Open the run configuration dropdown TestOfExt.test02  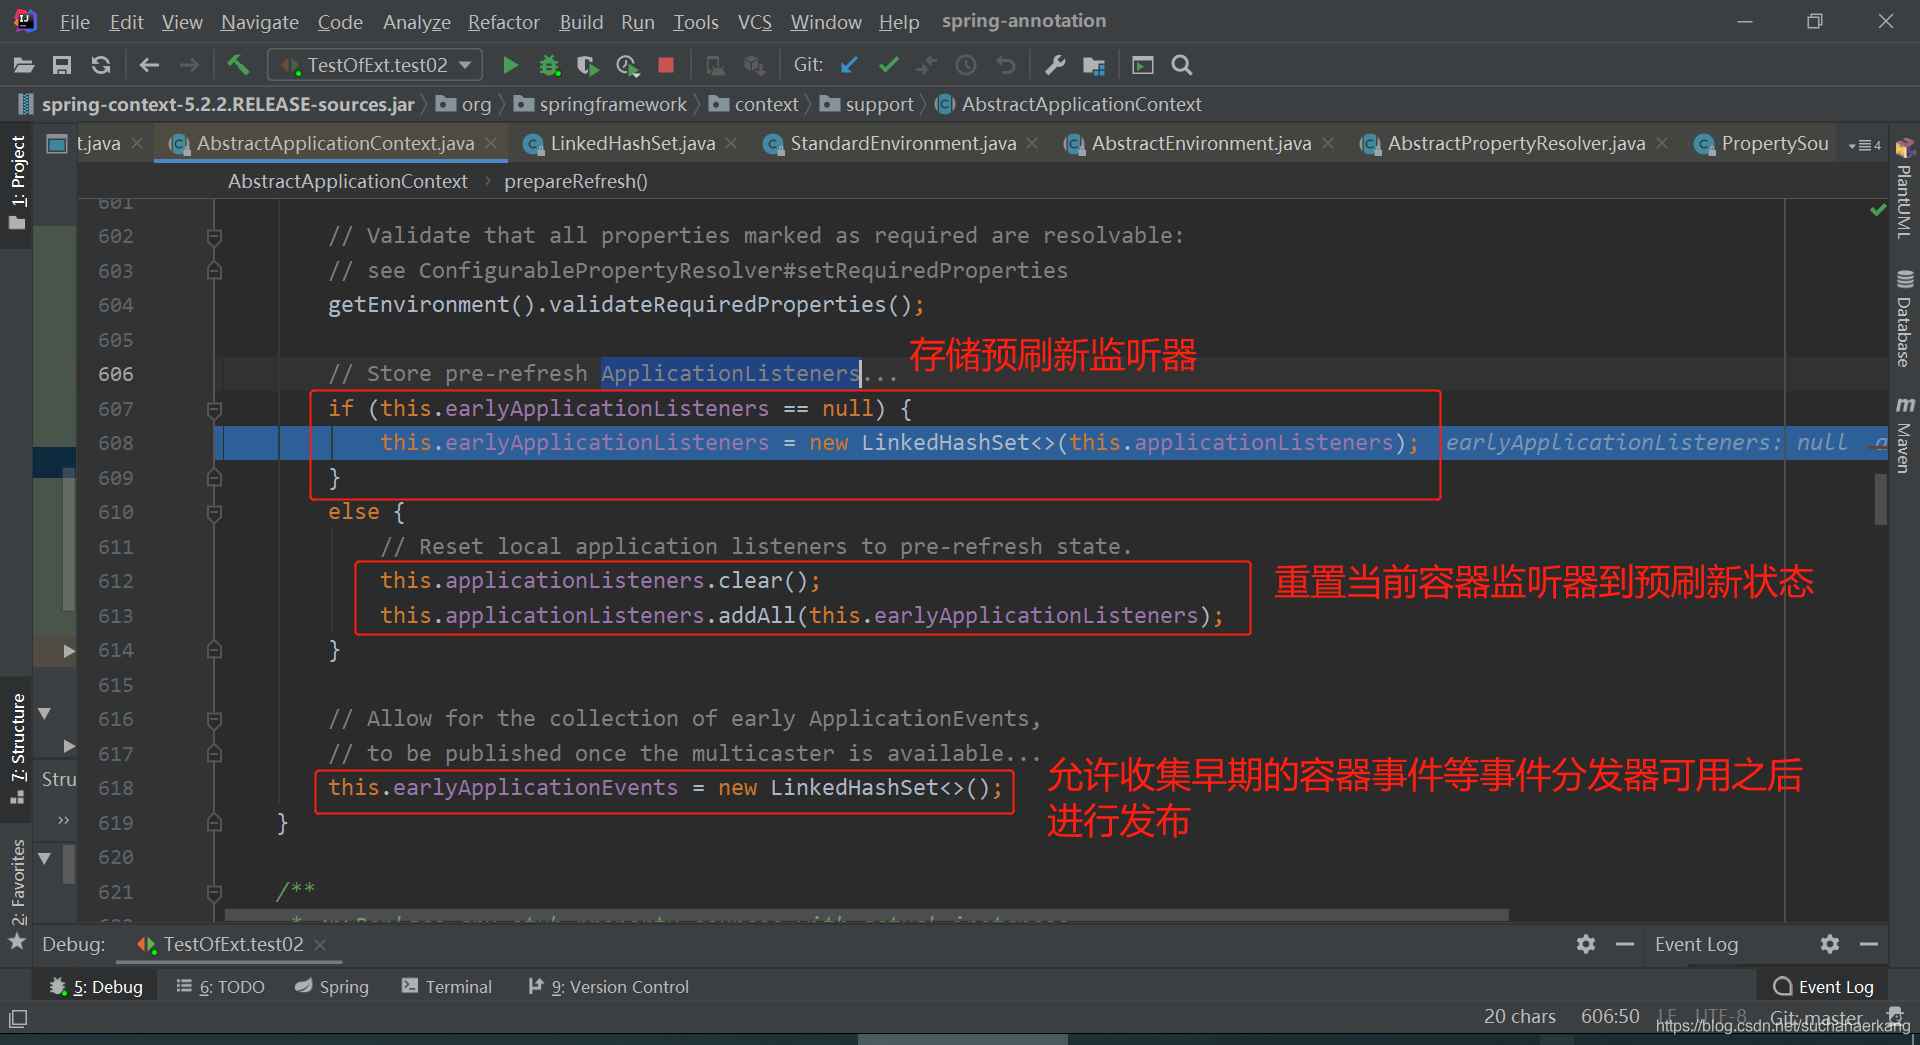375,65
